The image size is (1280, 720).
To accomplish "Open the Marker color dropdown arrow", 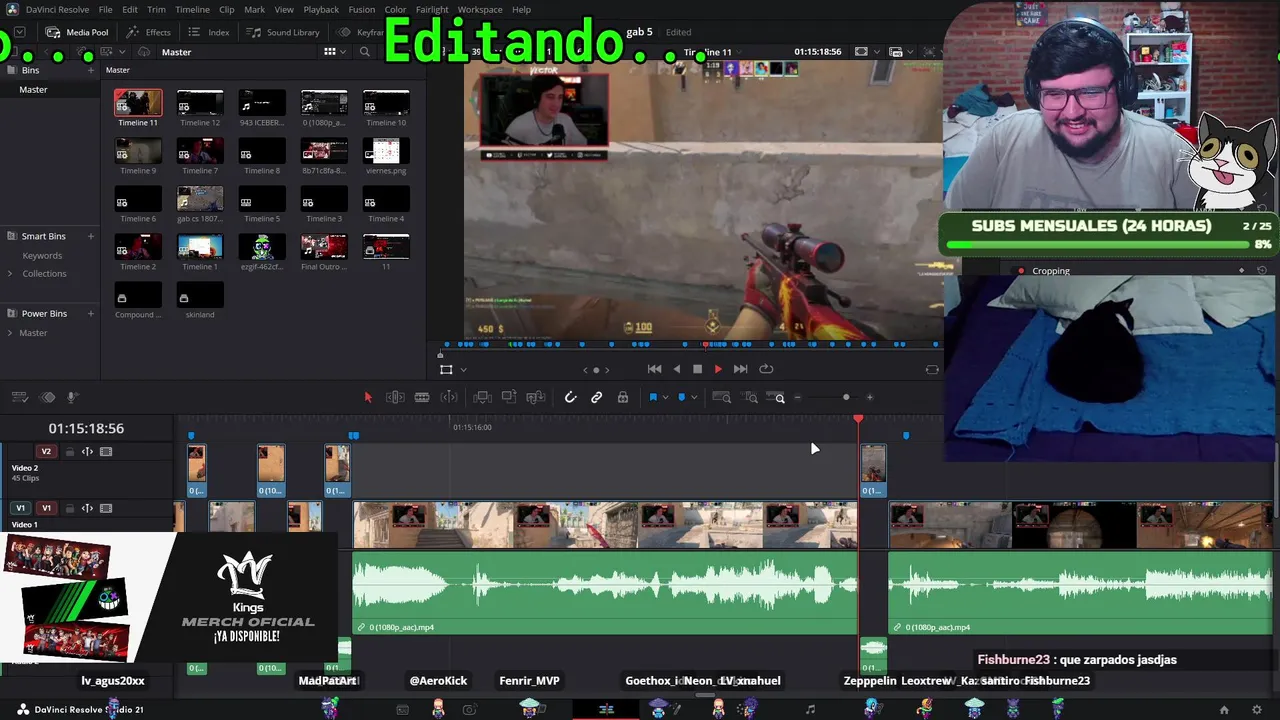I will coord(694,398).
